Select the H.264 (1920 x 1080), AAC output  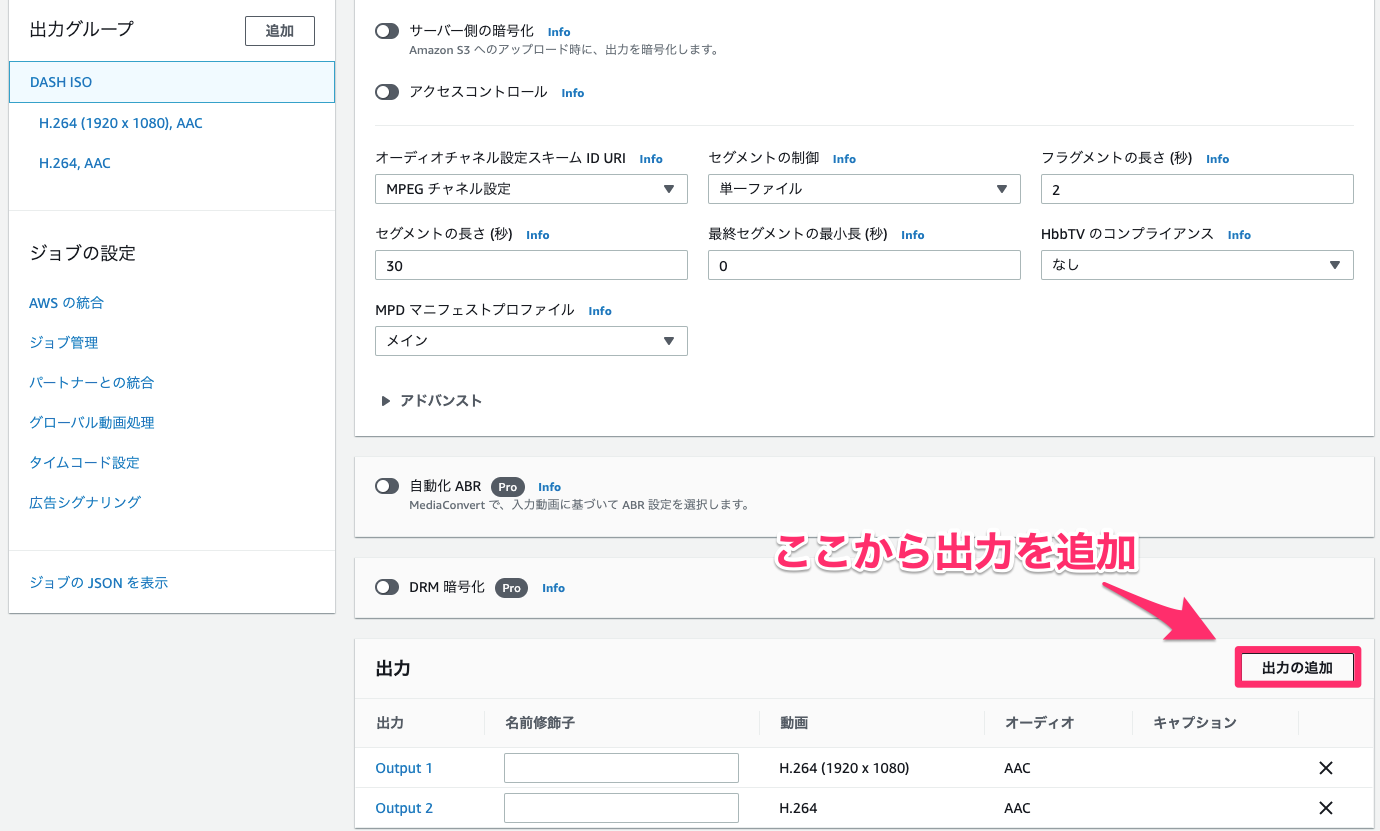[120, 123]
